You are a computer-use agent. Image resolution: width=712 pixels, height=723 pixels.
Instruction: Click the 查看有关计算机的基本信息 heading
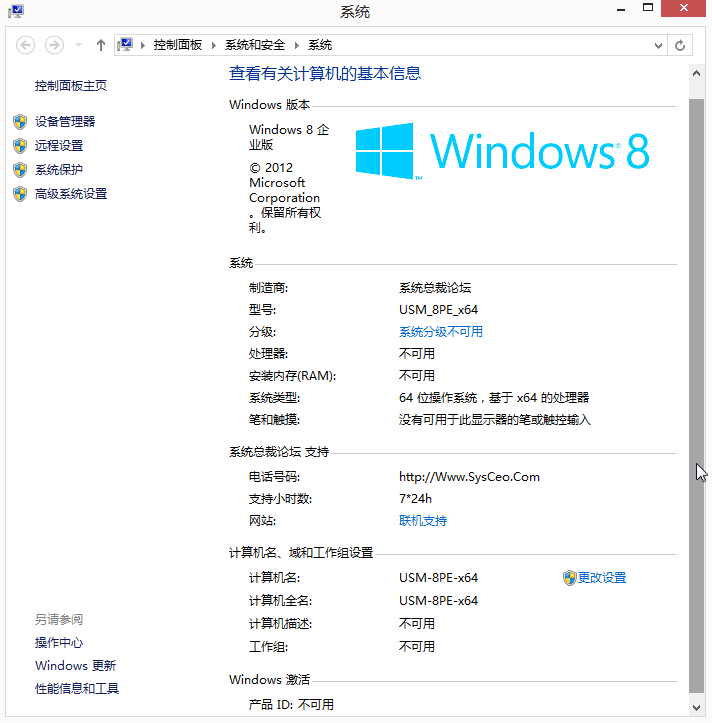tap(325, 73)
